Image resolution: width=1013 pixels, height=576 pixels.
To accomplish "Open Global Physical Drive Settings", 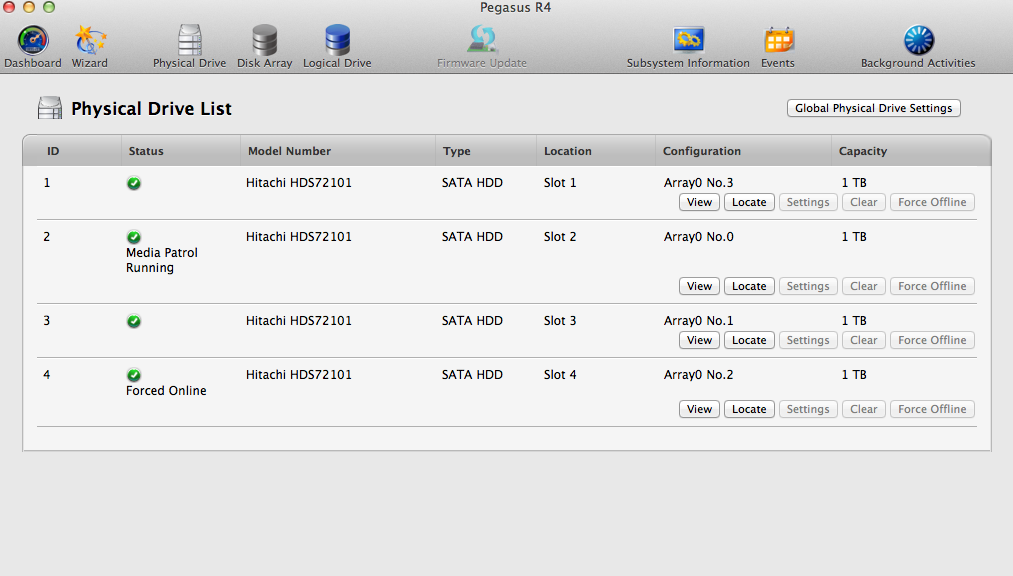I will (874, 108).
